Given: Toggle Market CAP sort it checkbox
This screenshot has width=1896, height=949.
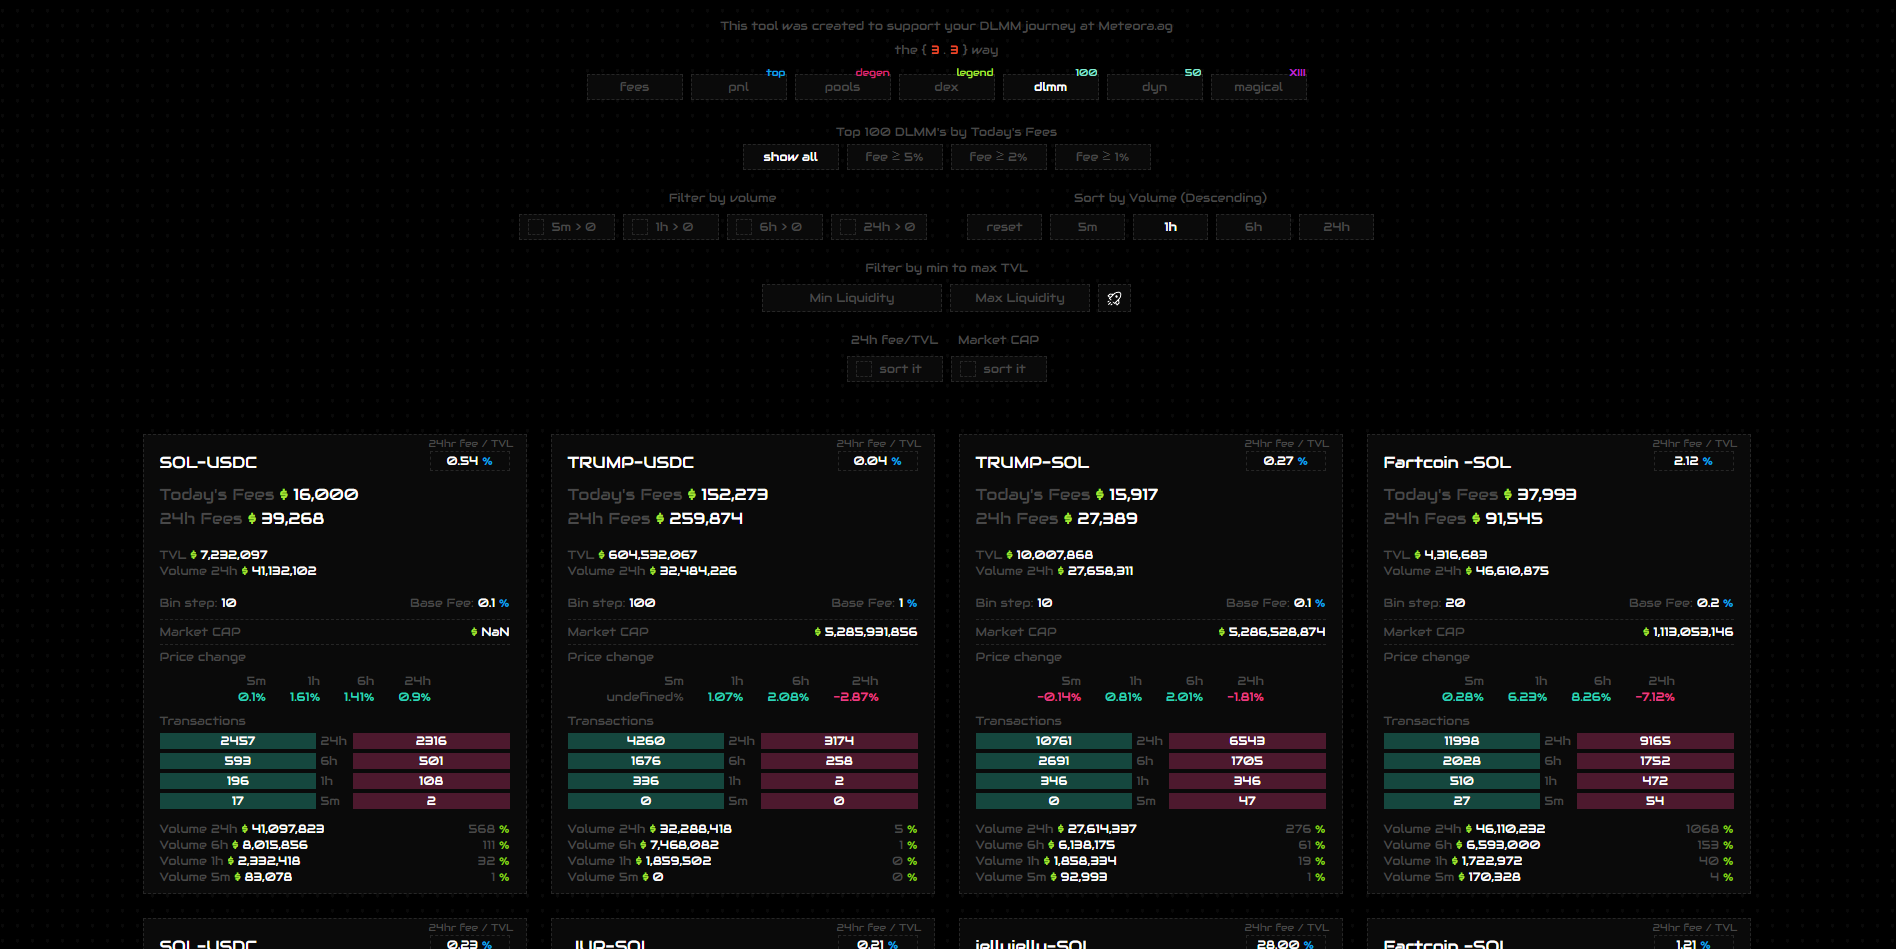Looking at the screenshot, I should tap(968, 369).
